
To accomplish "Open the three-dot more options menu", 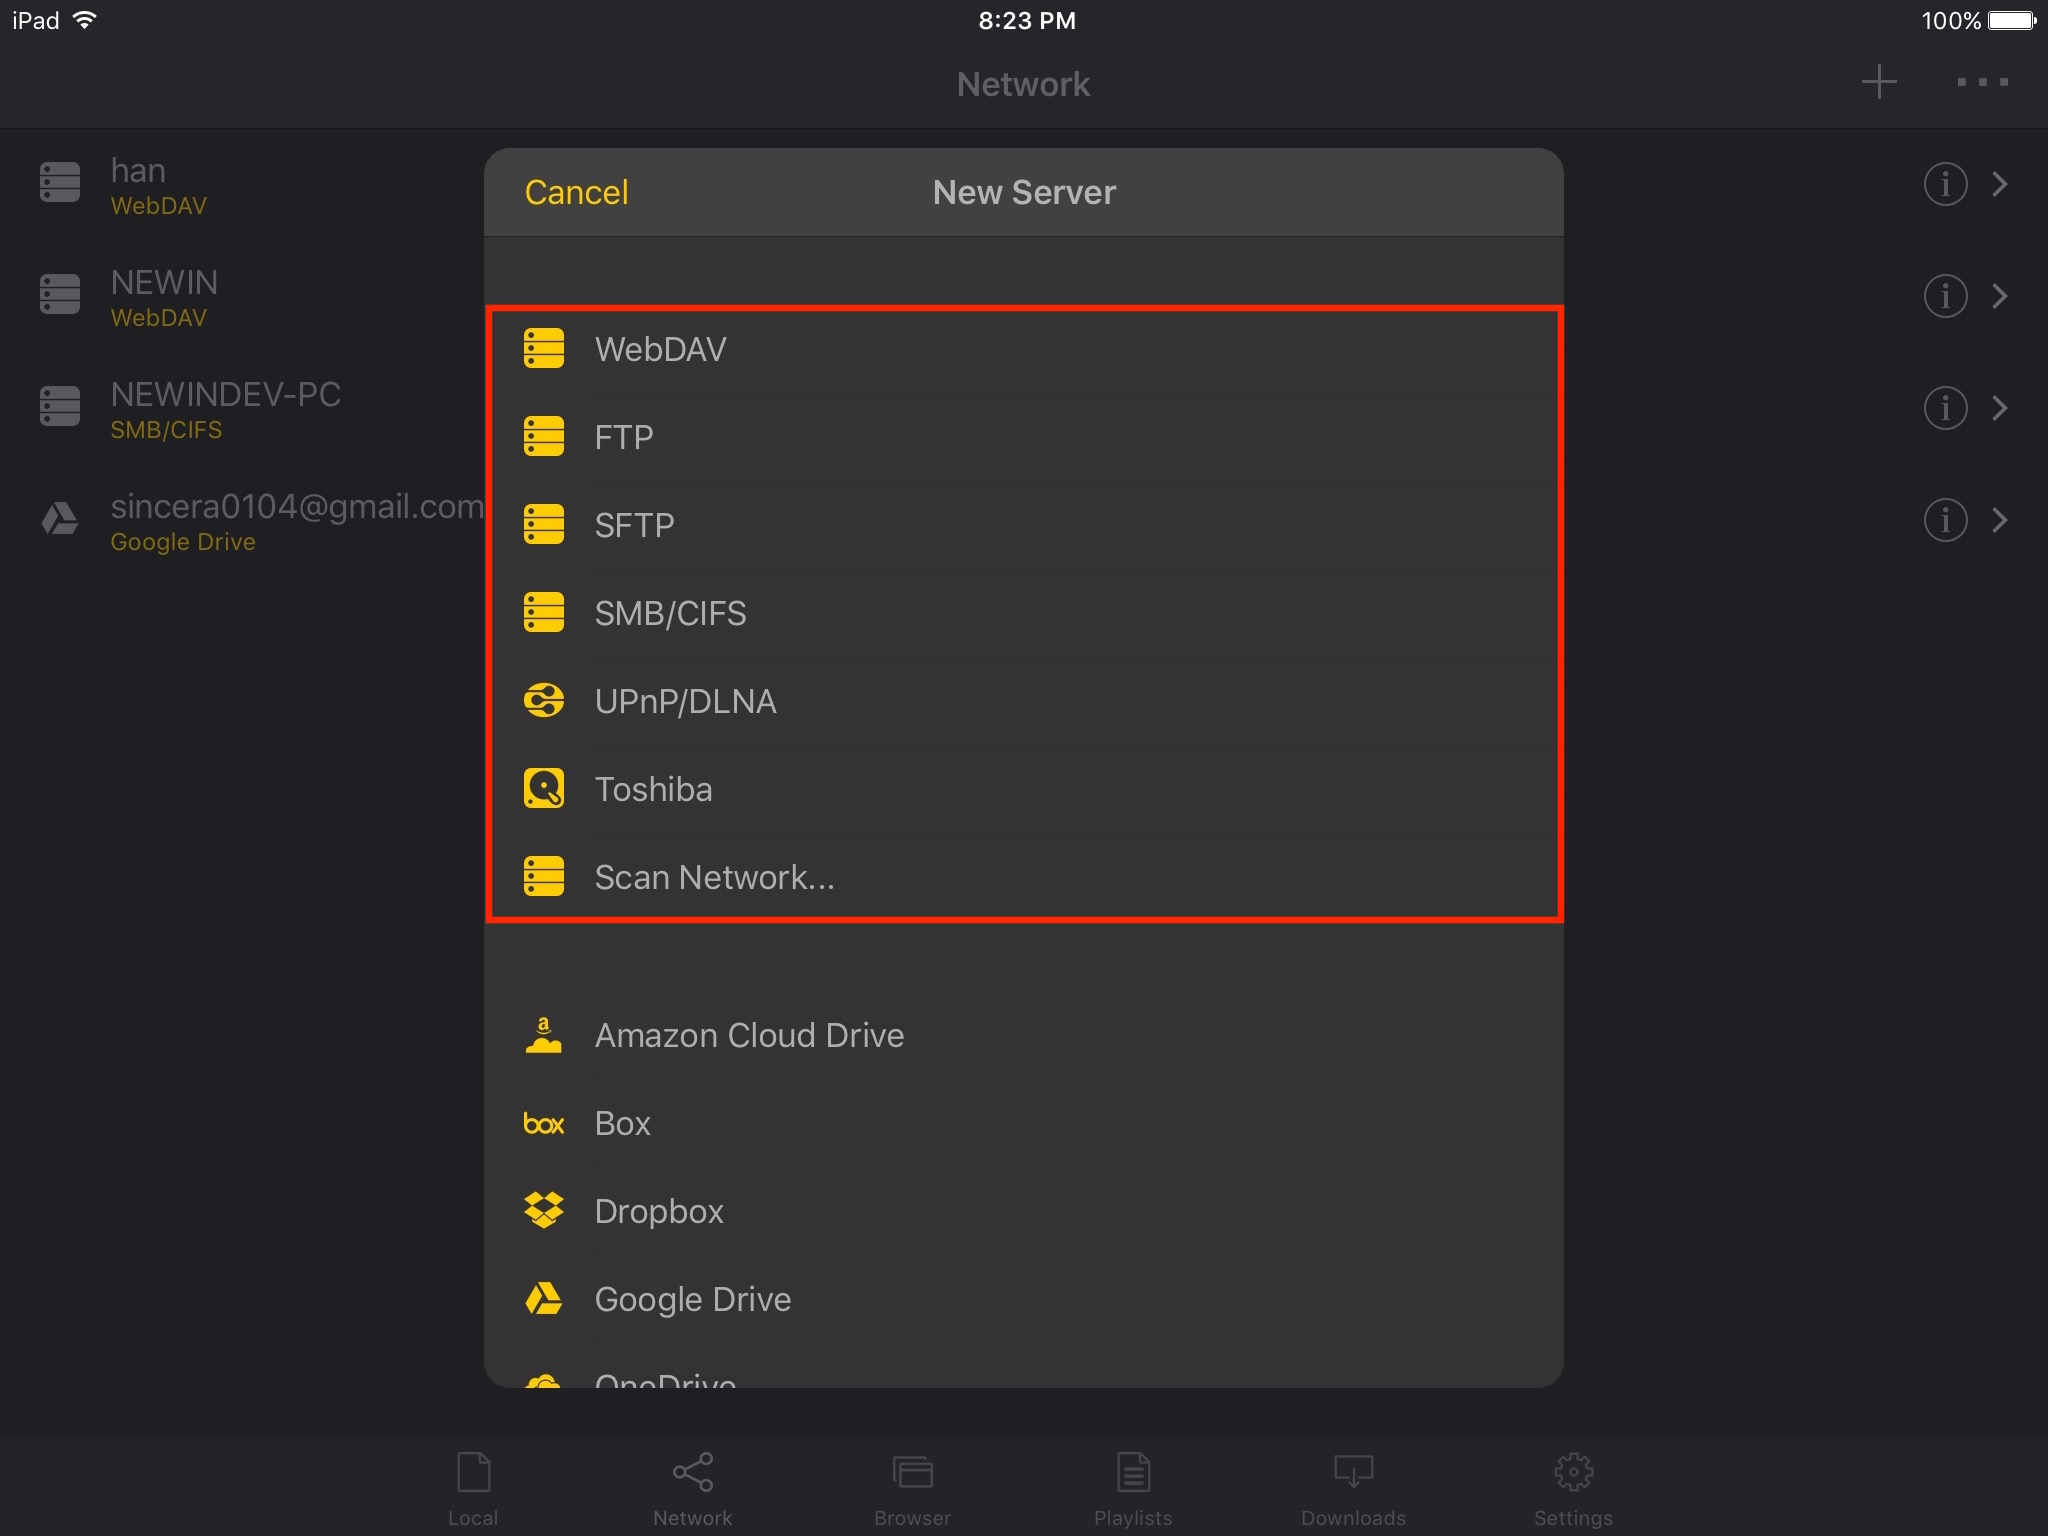I will 1983,83.
